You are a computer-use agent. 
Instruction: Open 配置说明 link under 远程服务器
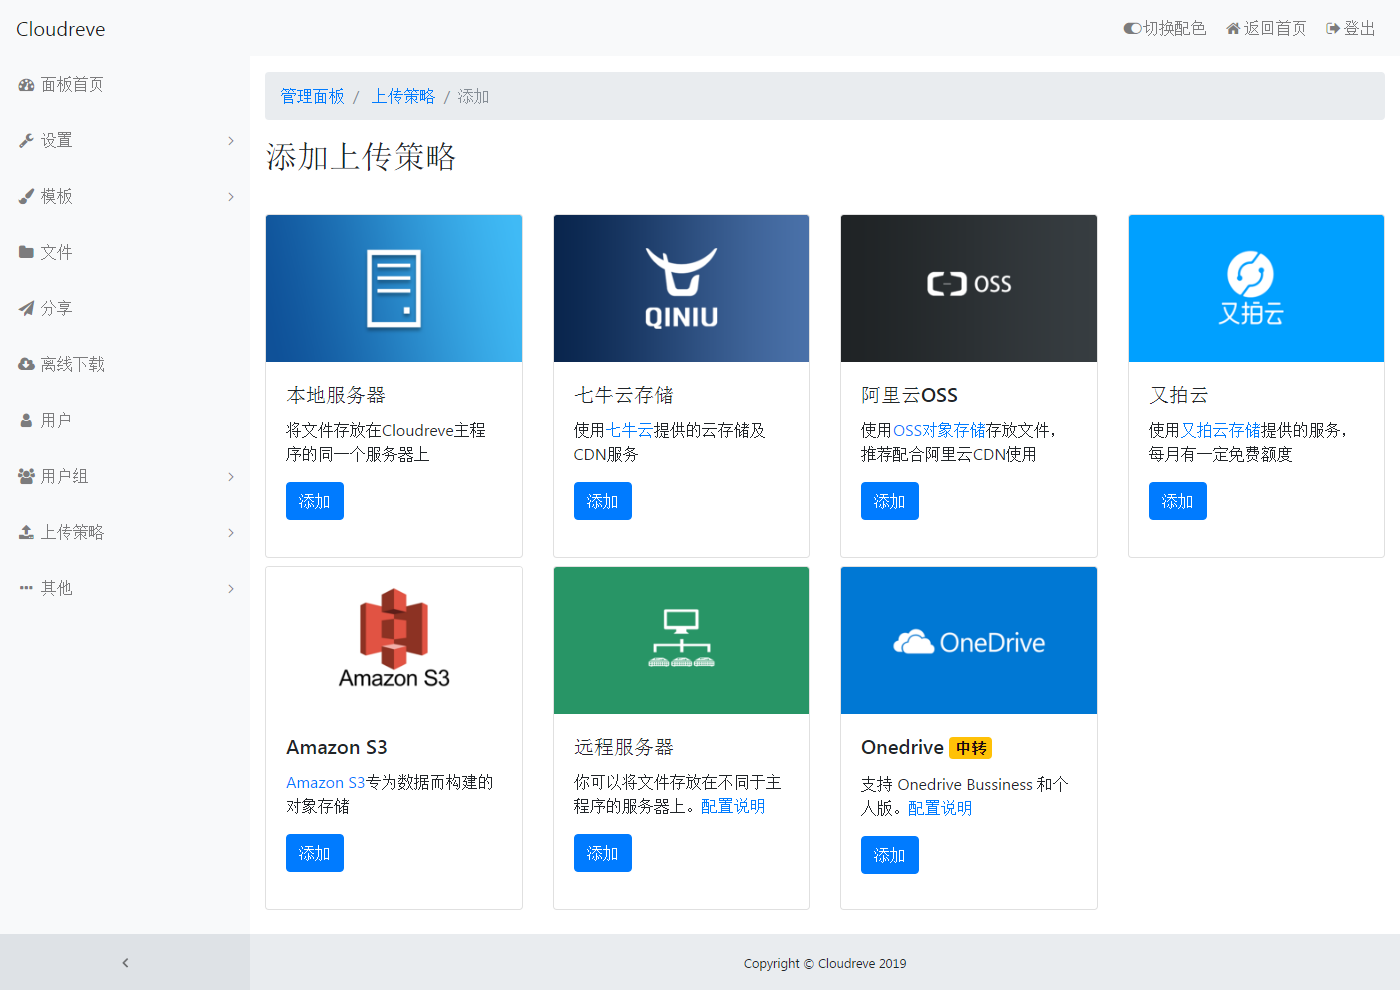pos(733,806)
